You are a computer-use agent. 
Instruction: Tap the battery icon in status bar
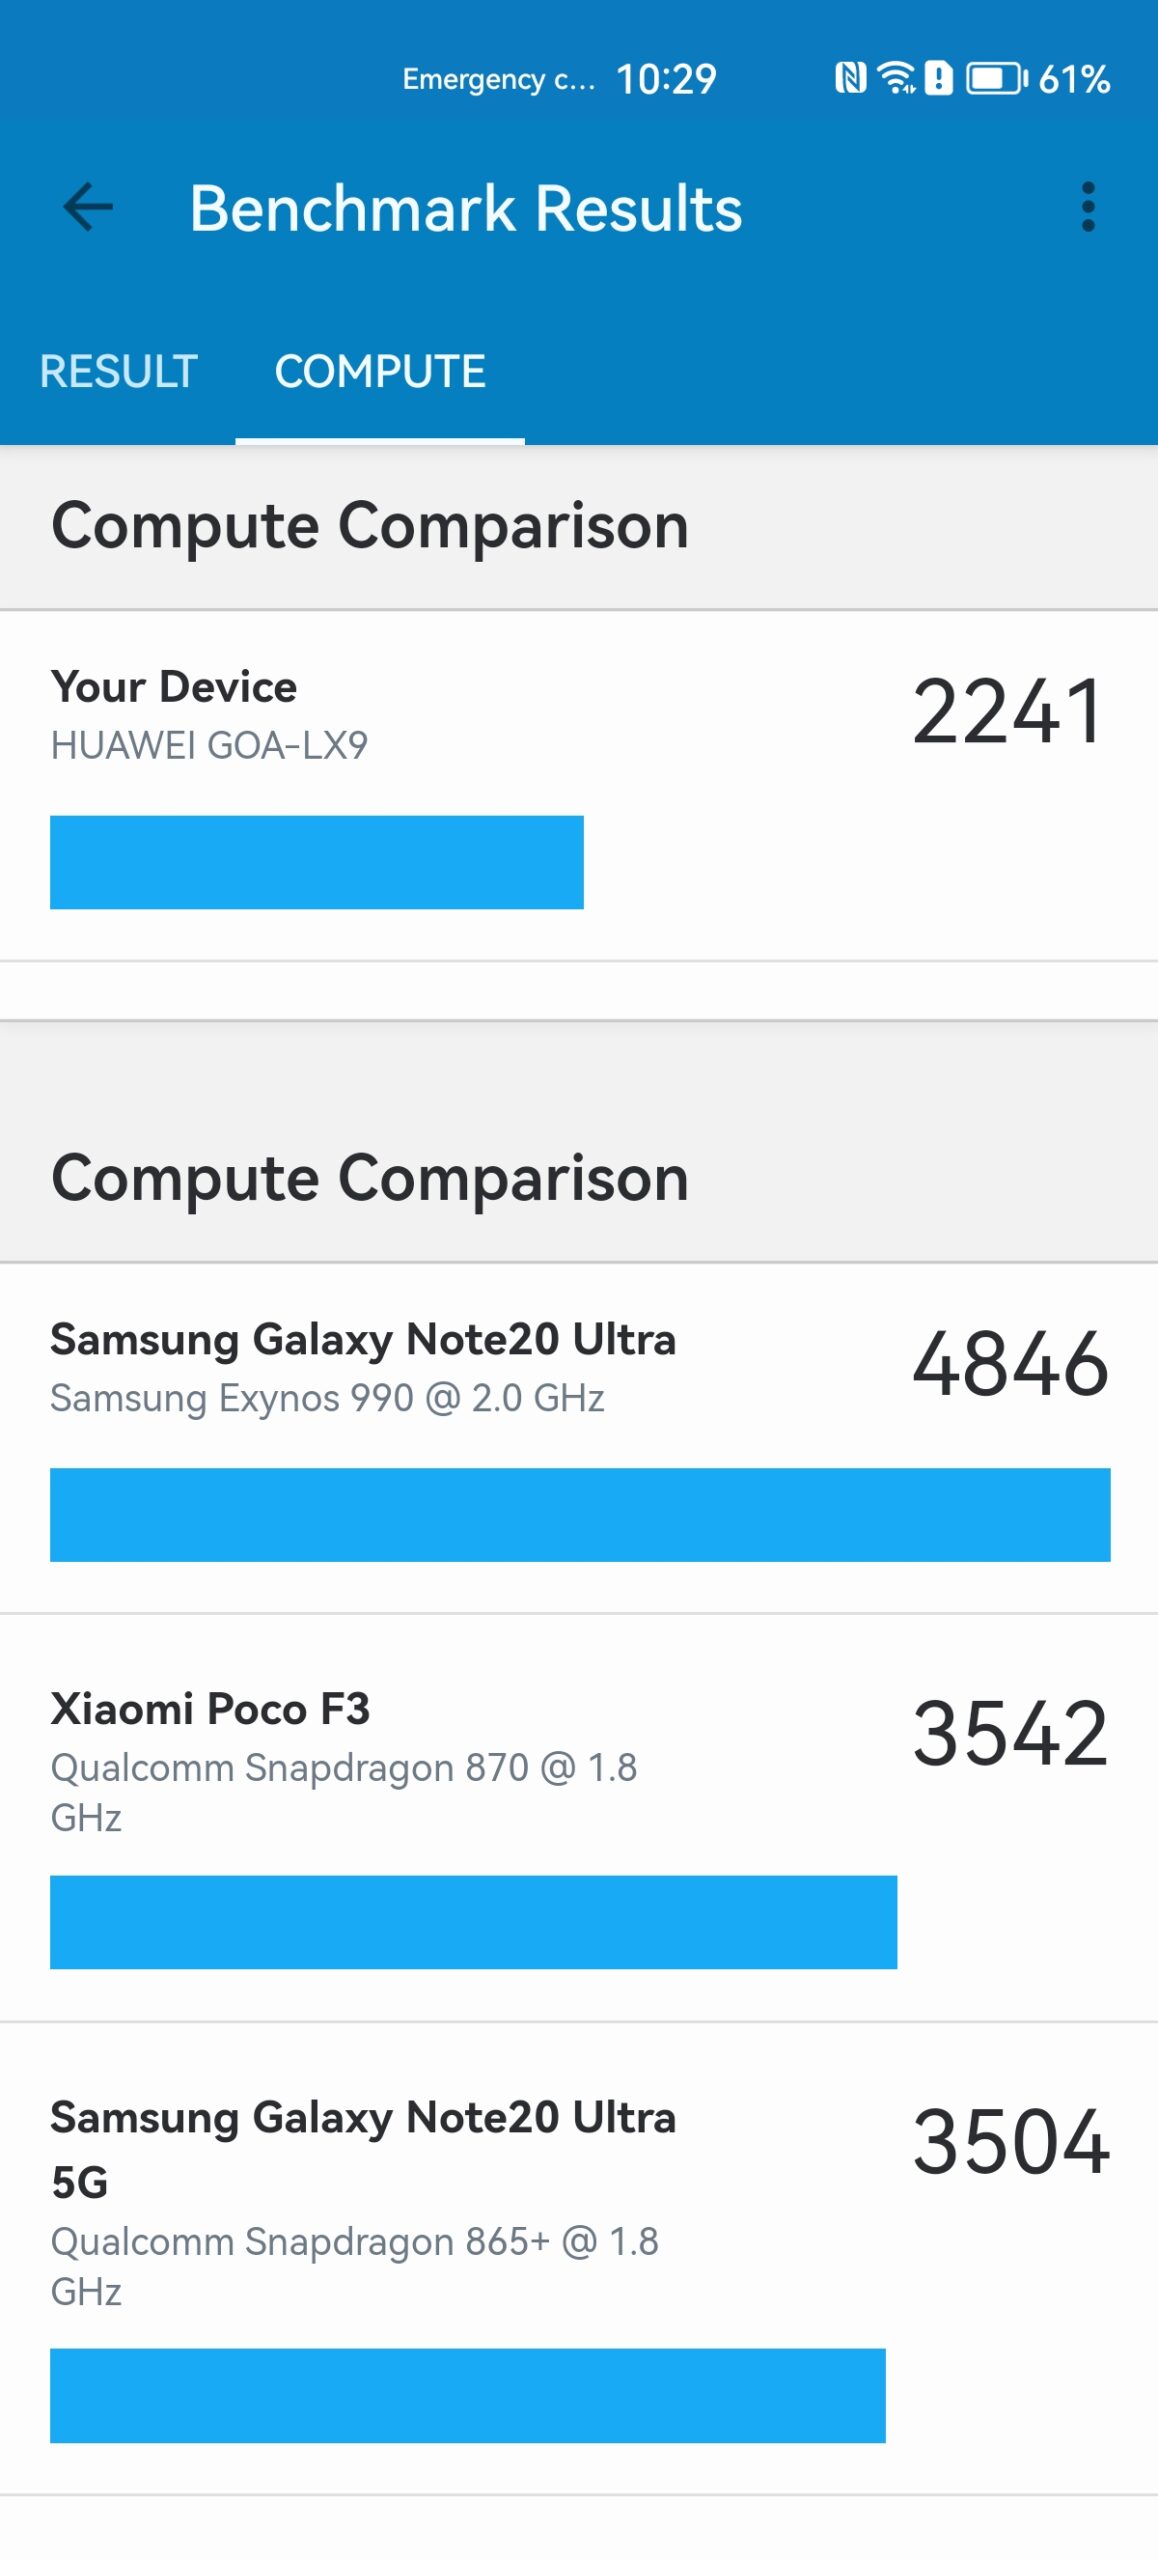click(x=996, y=78)
